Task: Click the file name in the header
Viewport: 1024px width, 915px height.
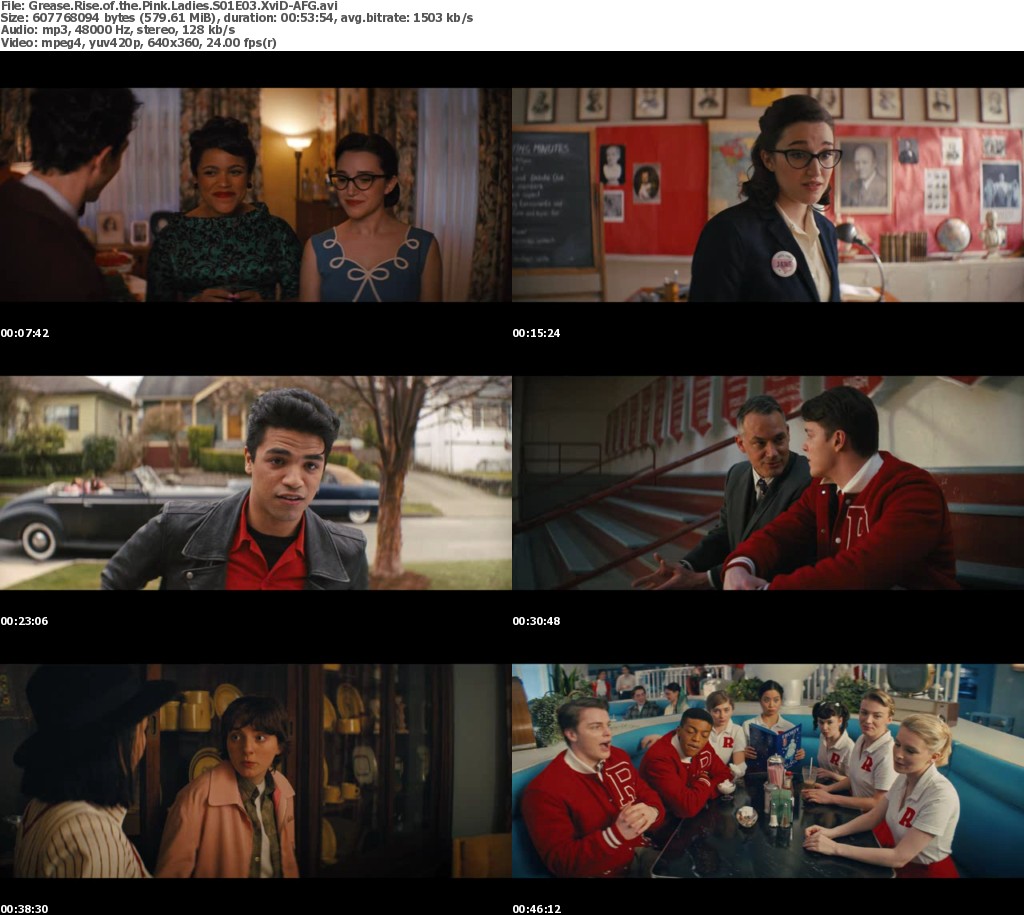Action: click(x=169, y=5)
